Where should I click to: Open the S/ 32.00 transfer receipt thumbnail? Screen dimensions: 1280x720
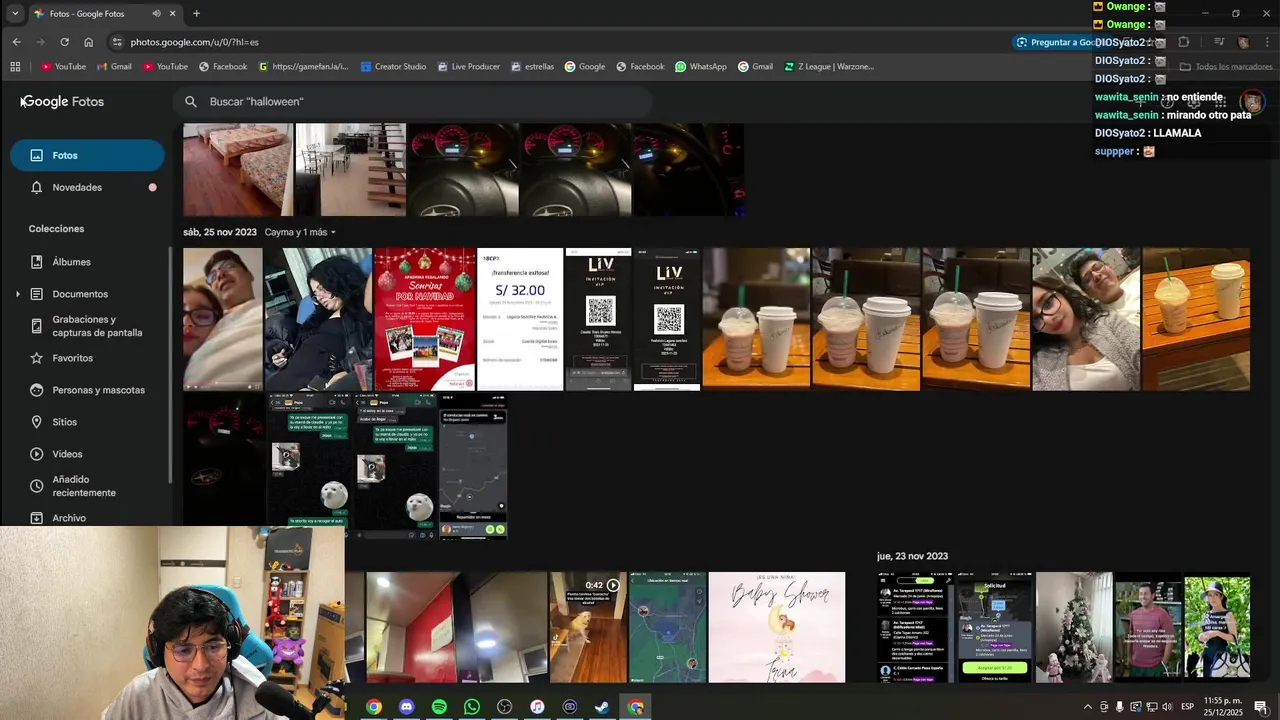click(520, 319)
